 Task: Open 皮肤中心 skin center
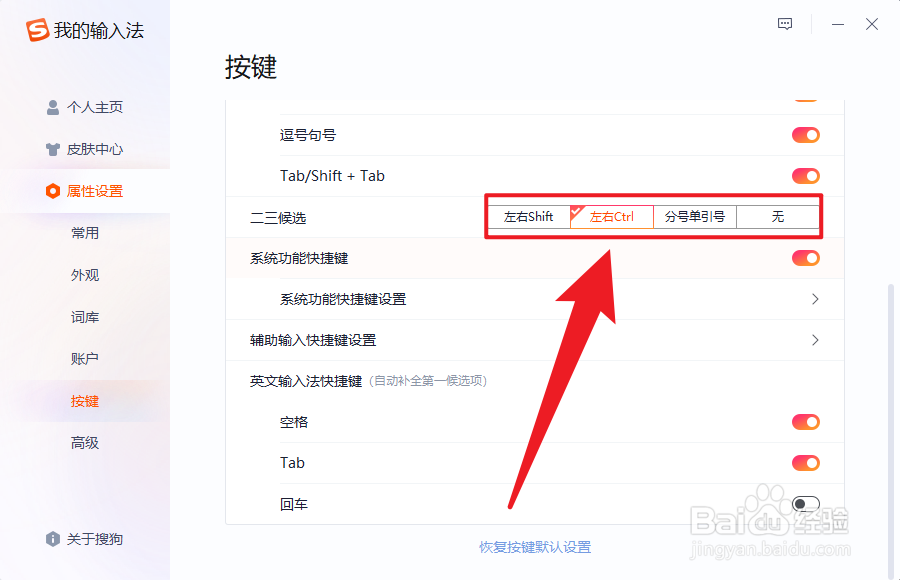[x=95, y=149]
